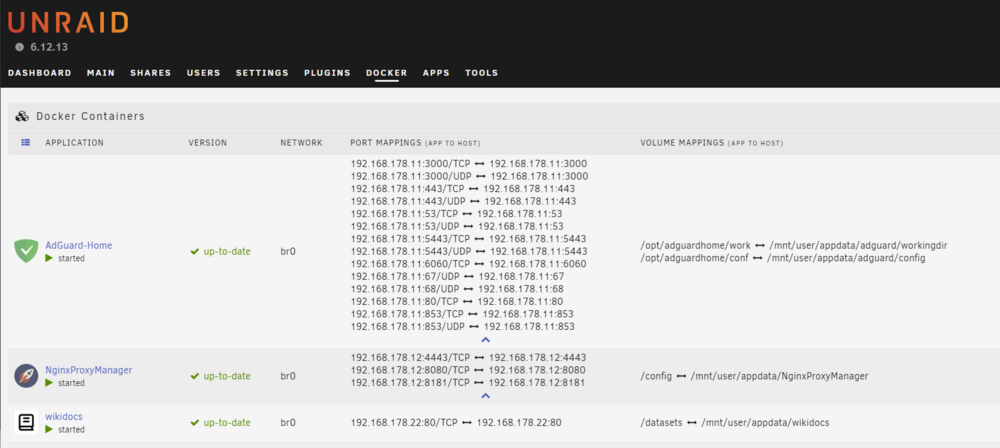
Task: Click the UNRAID logo
Action: [x=68, y=22]
